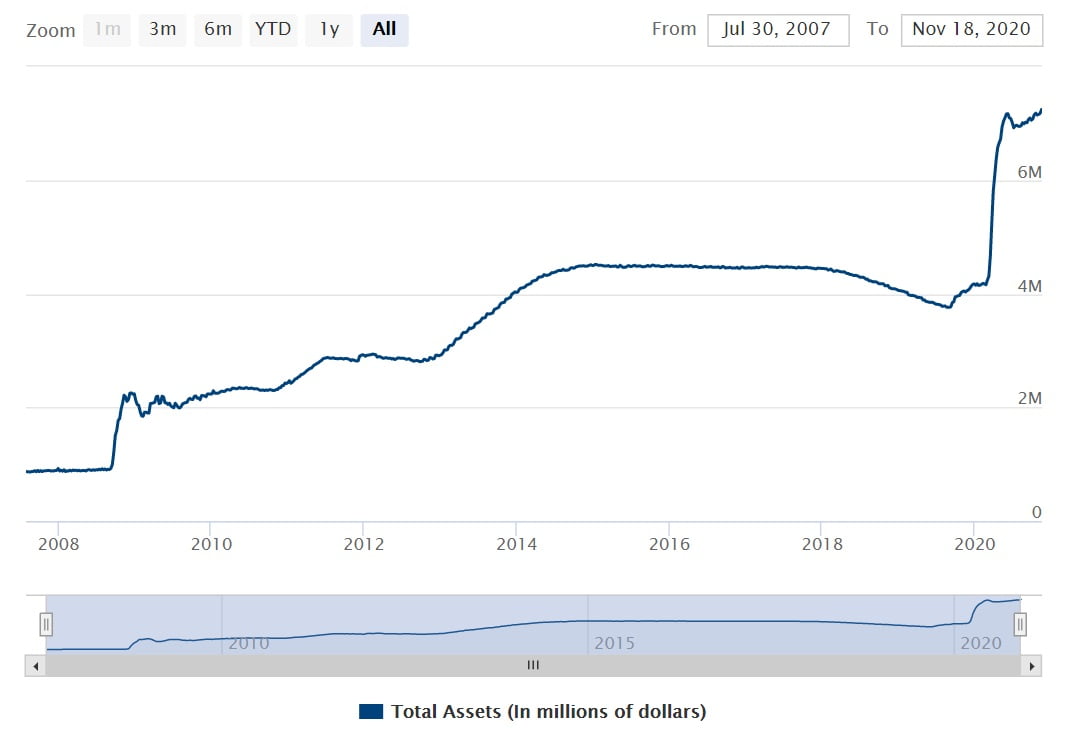Screen dimensions: 1065x737
Task: Click the right navigator range handle
Action: click(x=1020, y=625)
